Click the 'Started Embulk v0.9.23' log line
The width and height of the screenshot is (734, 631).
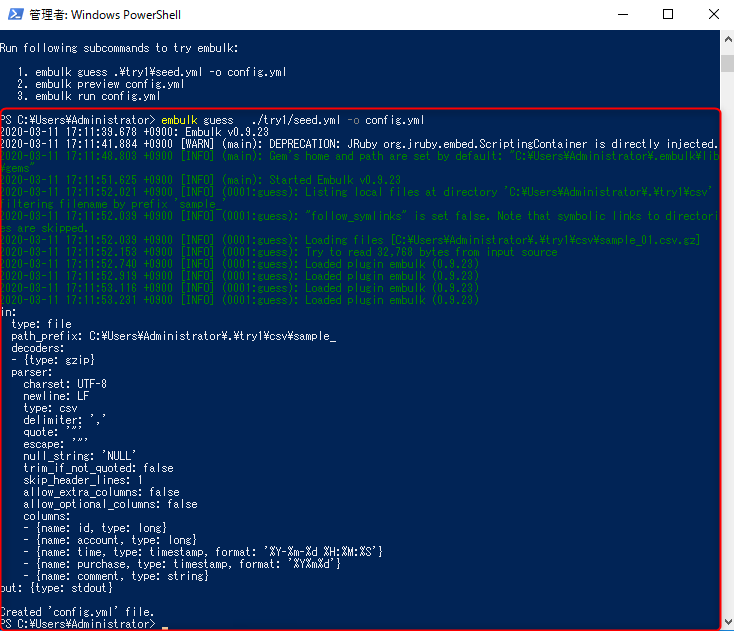200,180
